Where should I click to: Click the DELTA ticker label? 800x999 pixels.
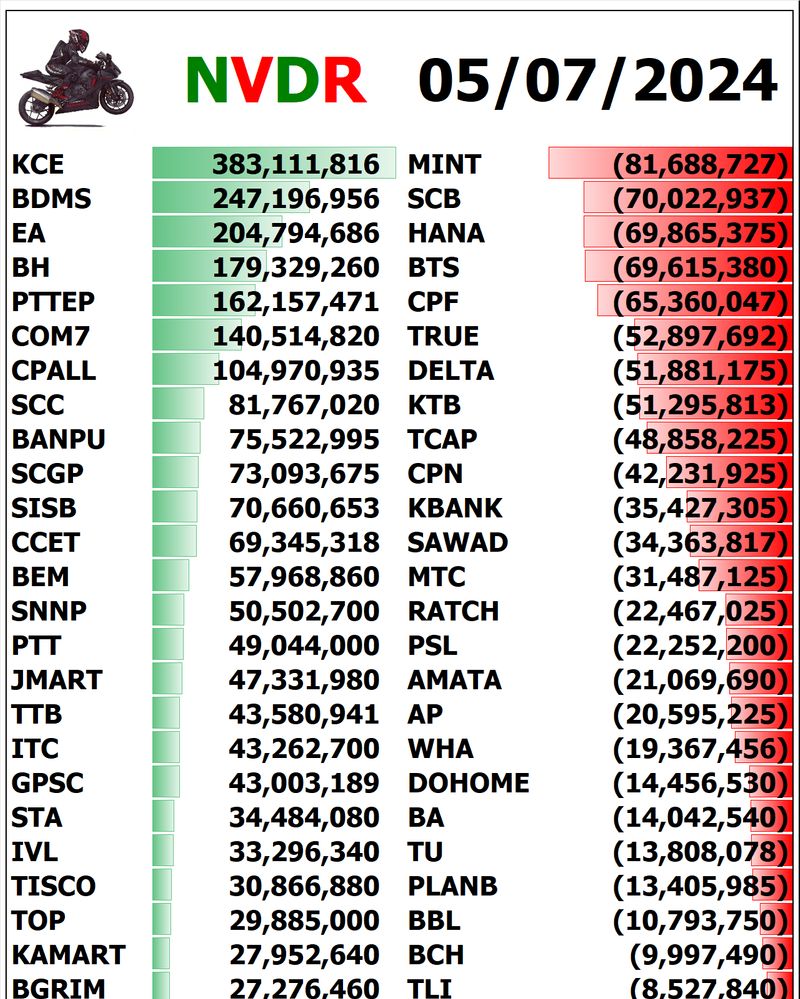click(x=451, y=371)
